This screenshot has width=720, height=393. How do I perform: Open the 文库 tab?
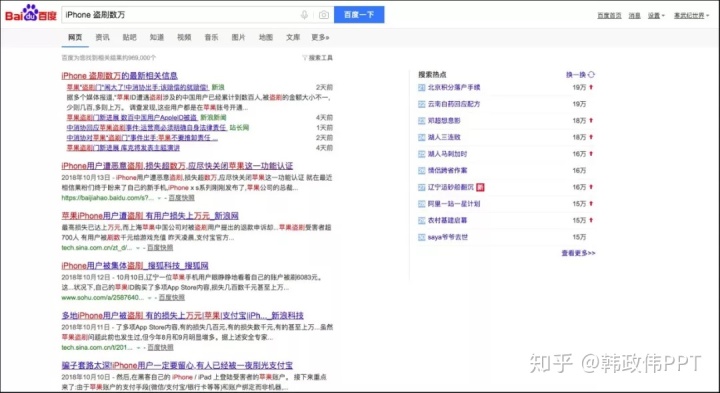(293, 37)
